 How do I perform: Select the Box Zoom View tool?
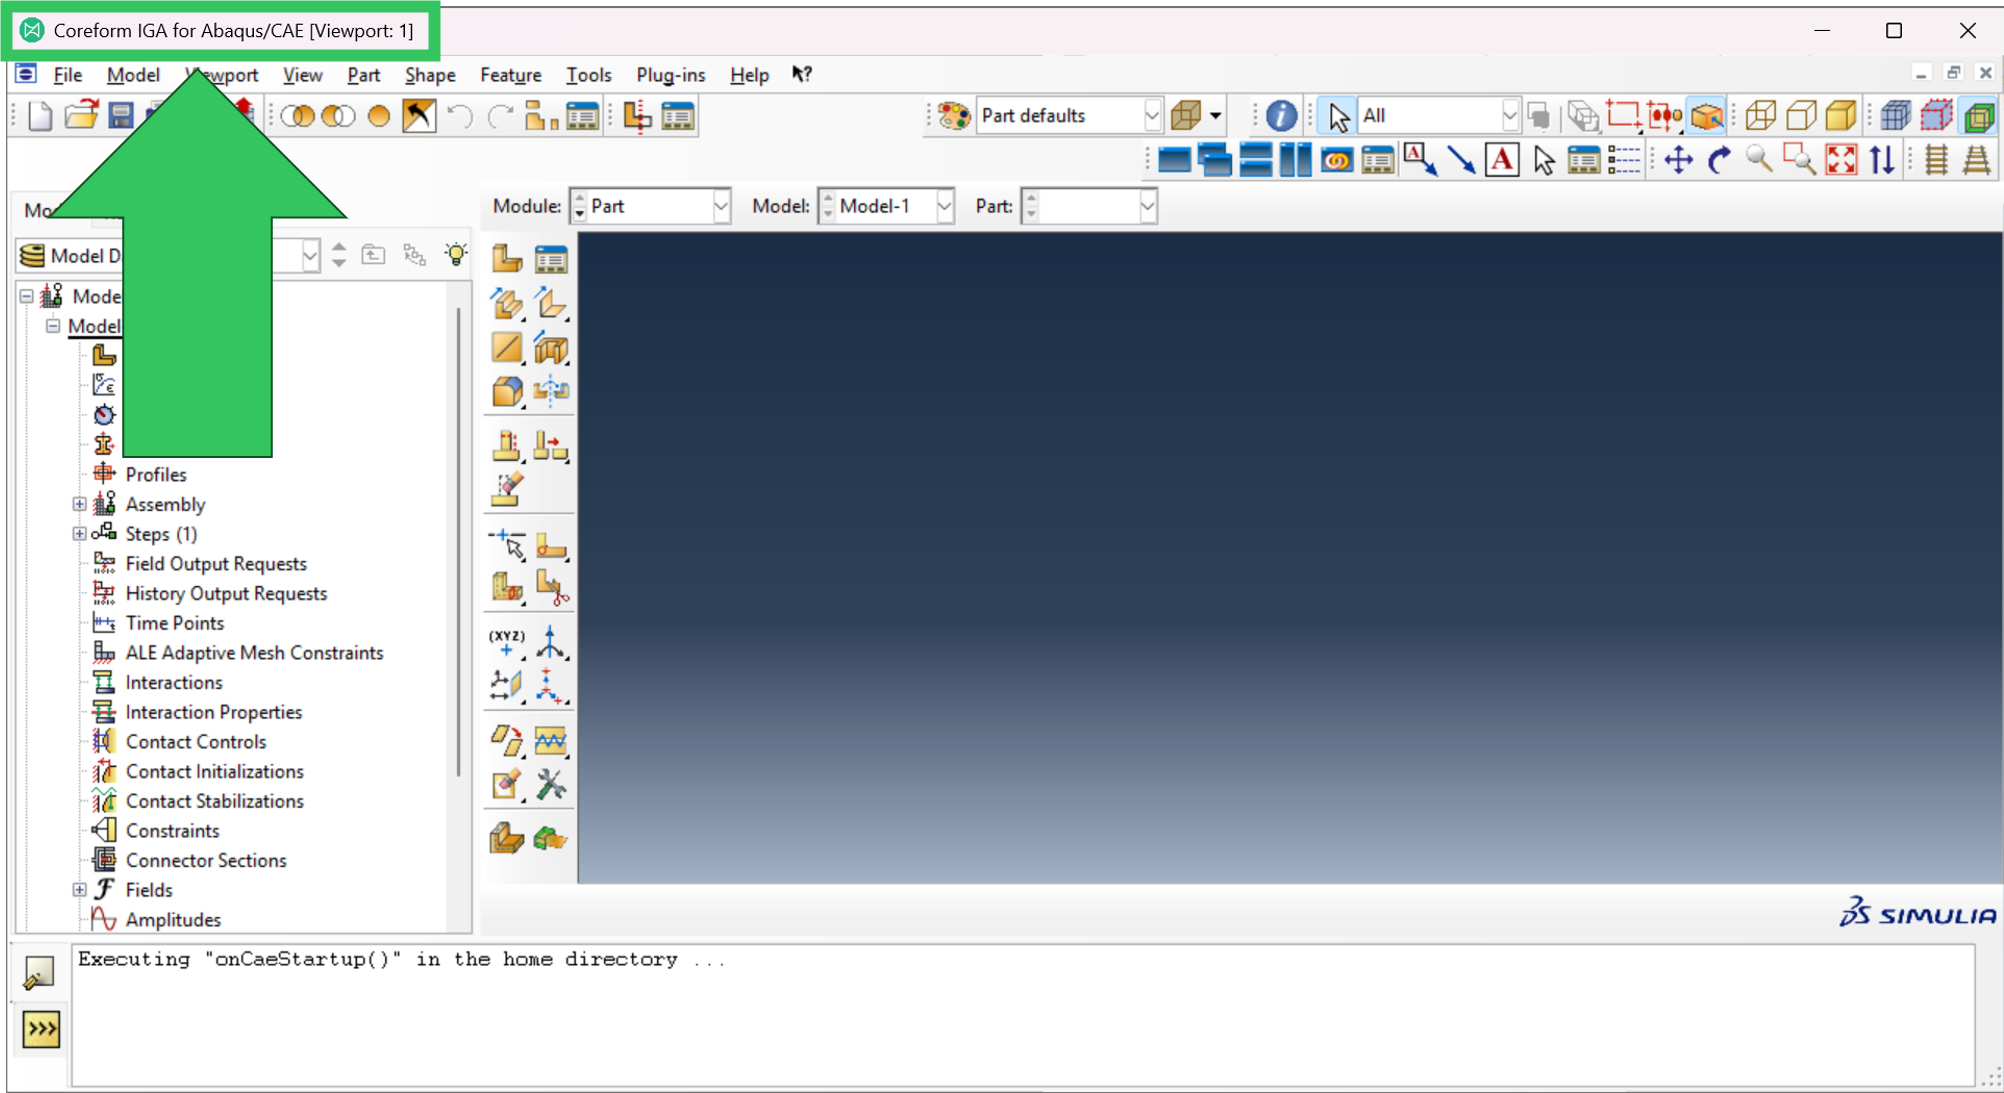click(1799, 160)
